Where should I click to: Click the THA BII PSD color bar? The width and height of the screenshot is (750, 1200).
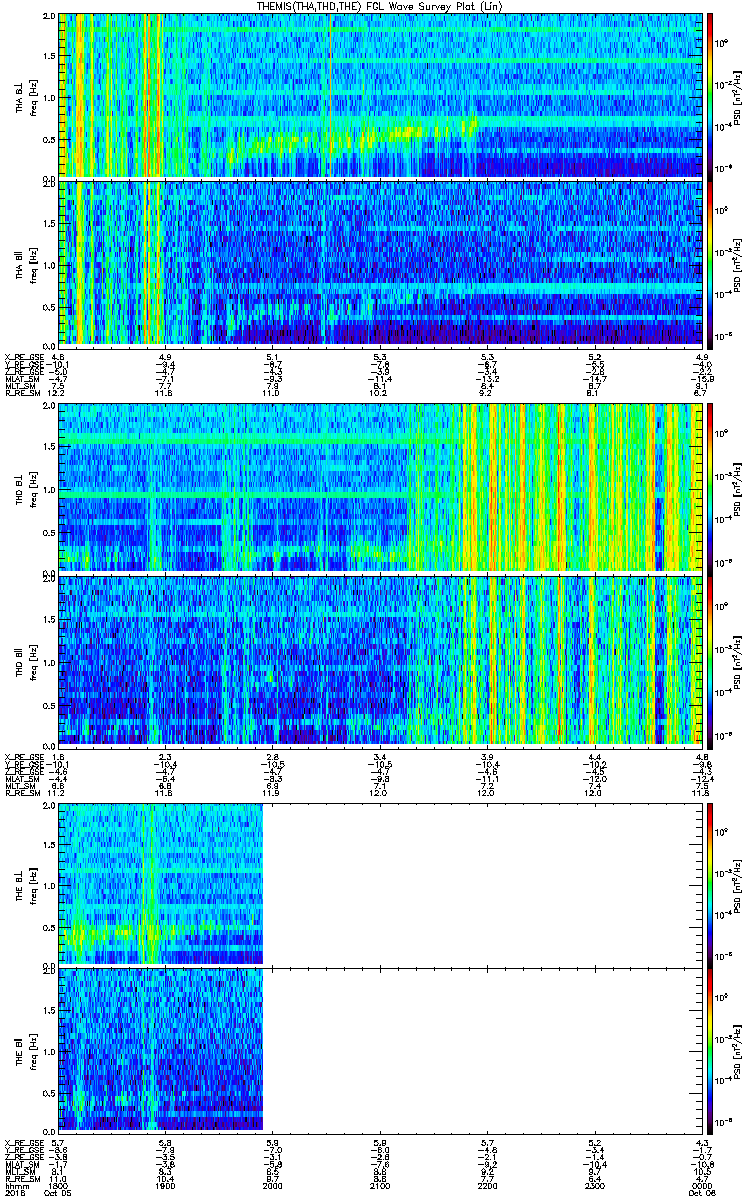coord(711,263)
